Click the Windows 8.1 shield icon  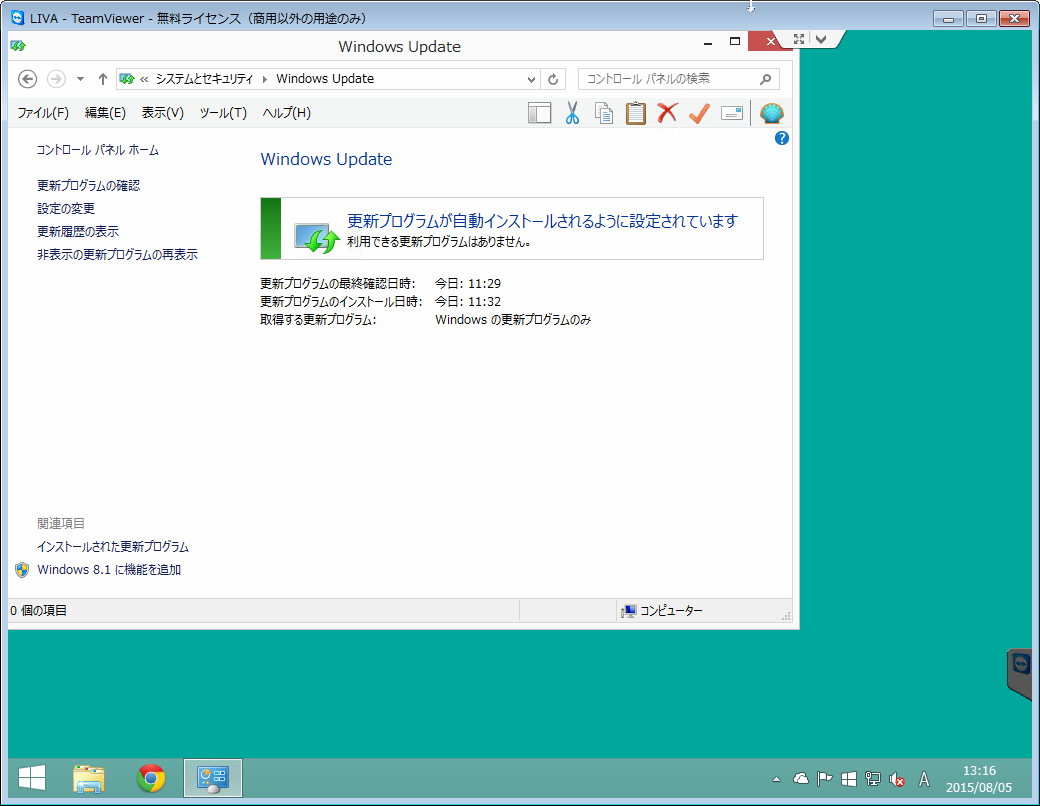pos(22,571)
